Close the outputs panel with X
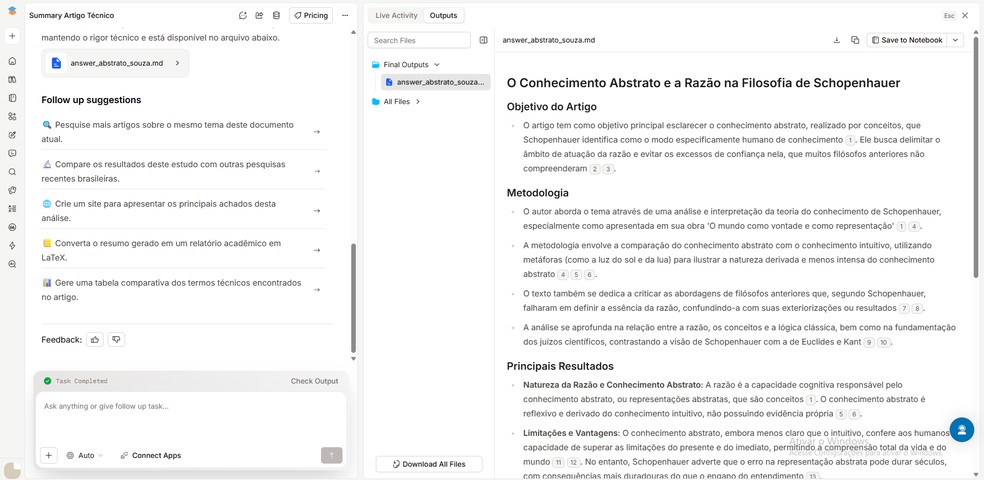This screenshot has width=984, height=480. 965,16
